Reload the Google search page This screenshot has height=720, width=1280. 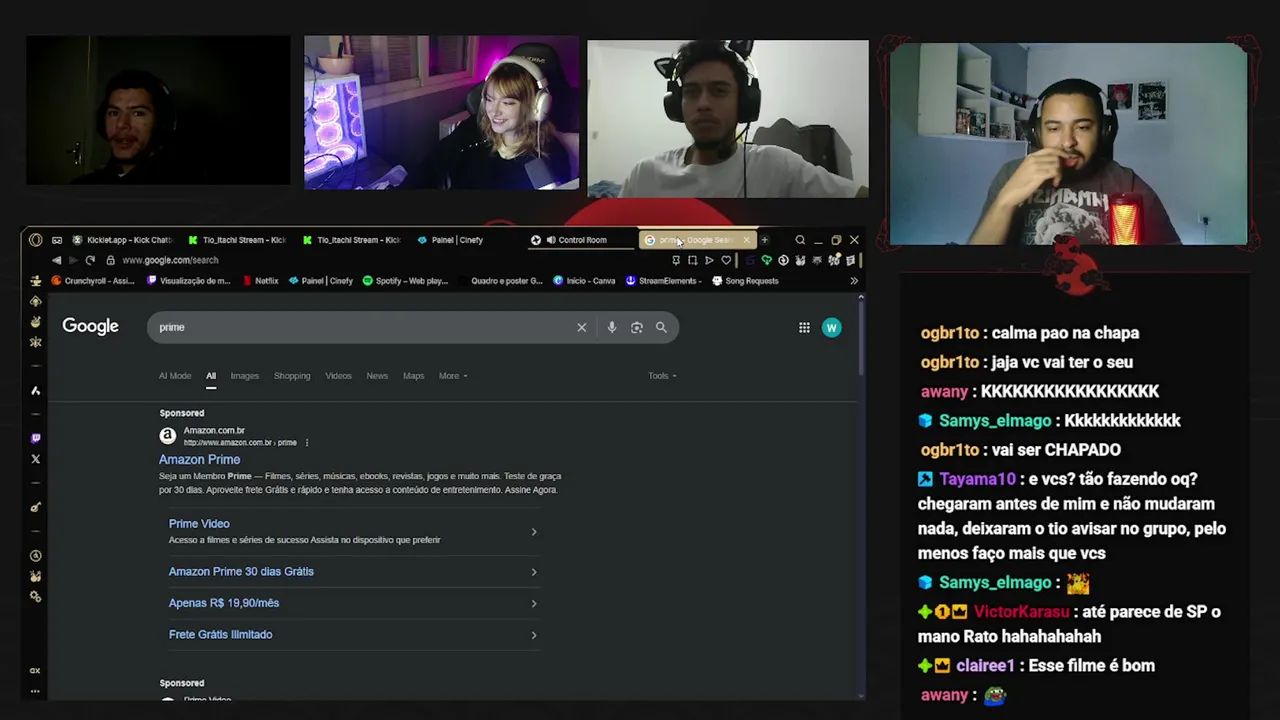pyautogui.click(x=90, y=260)
